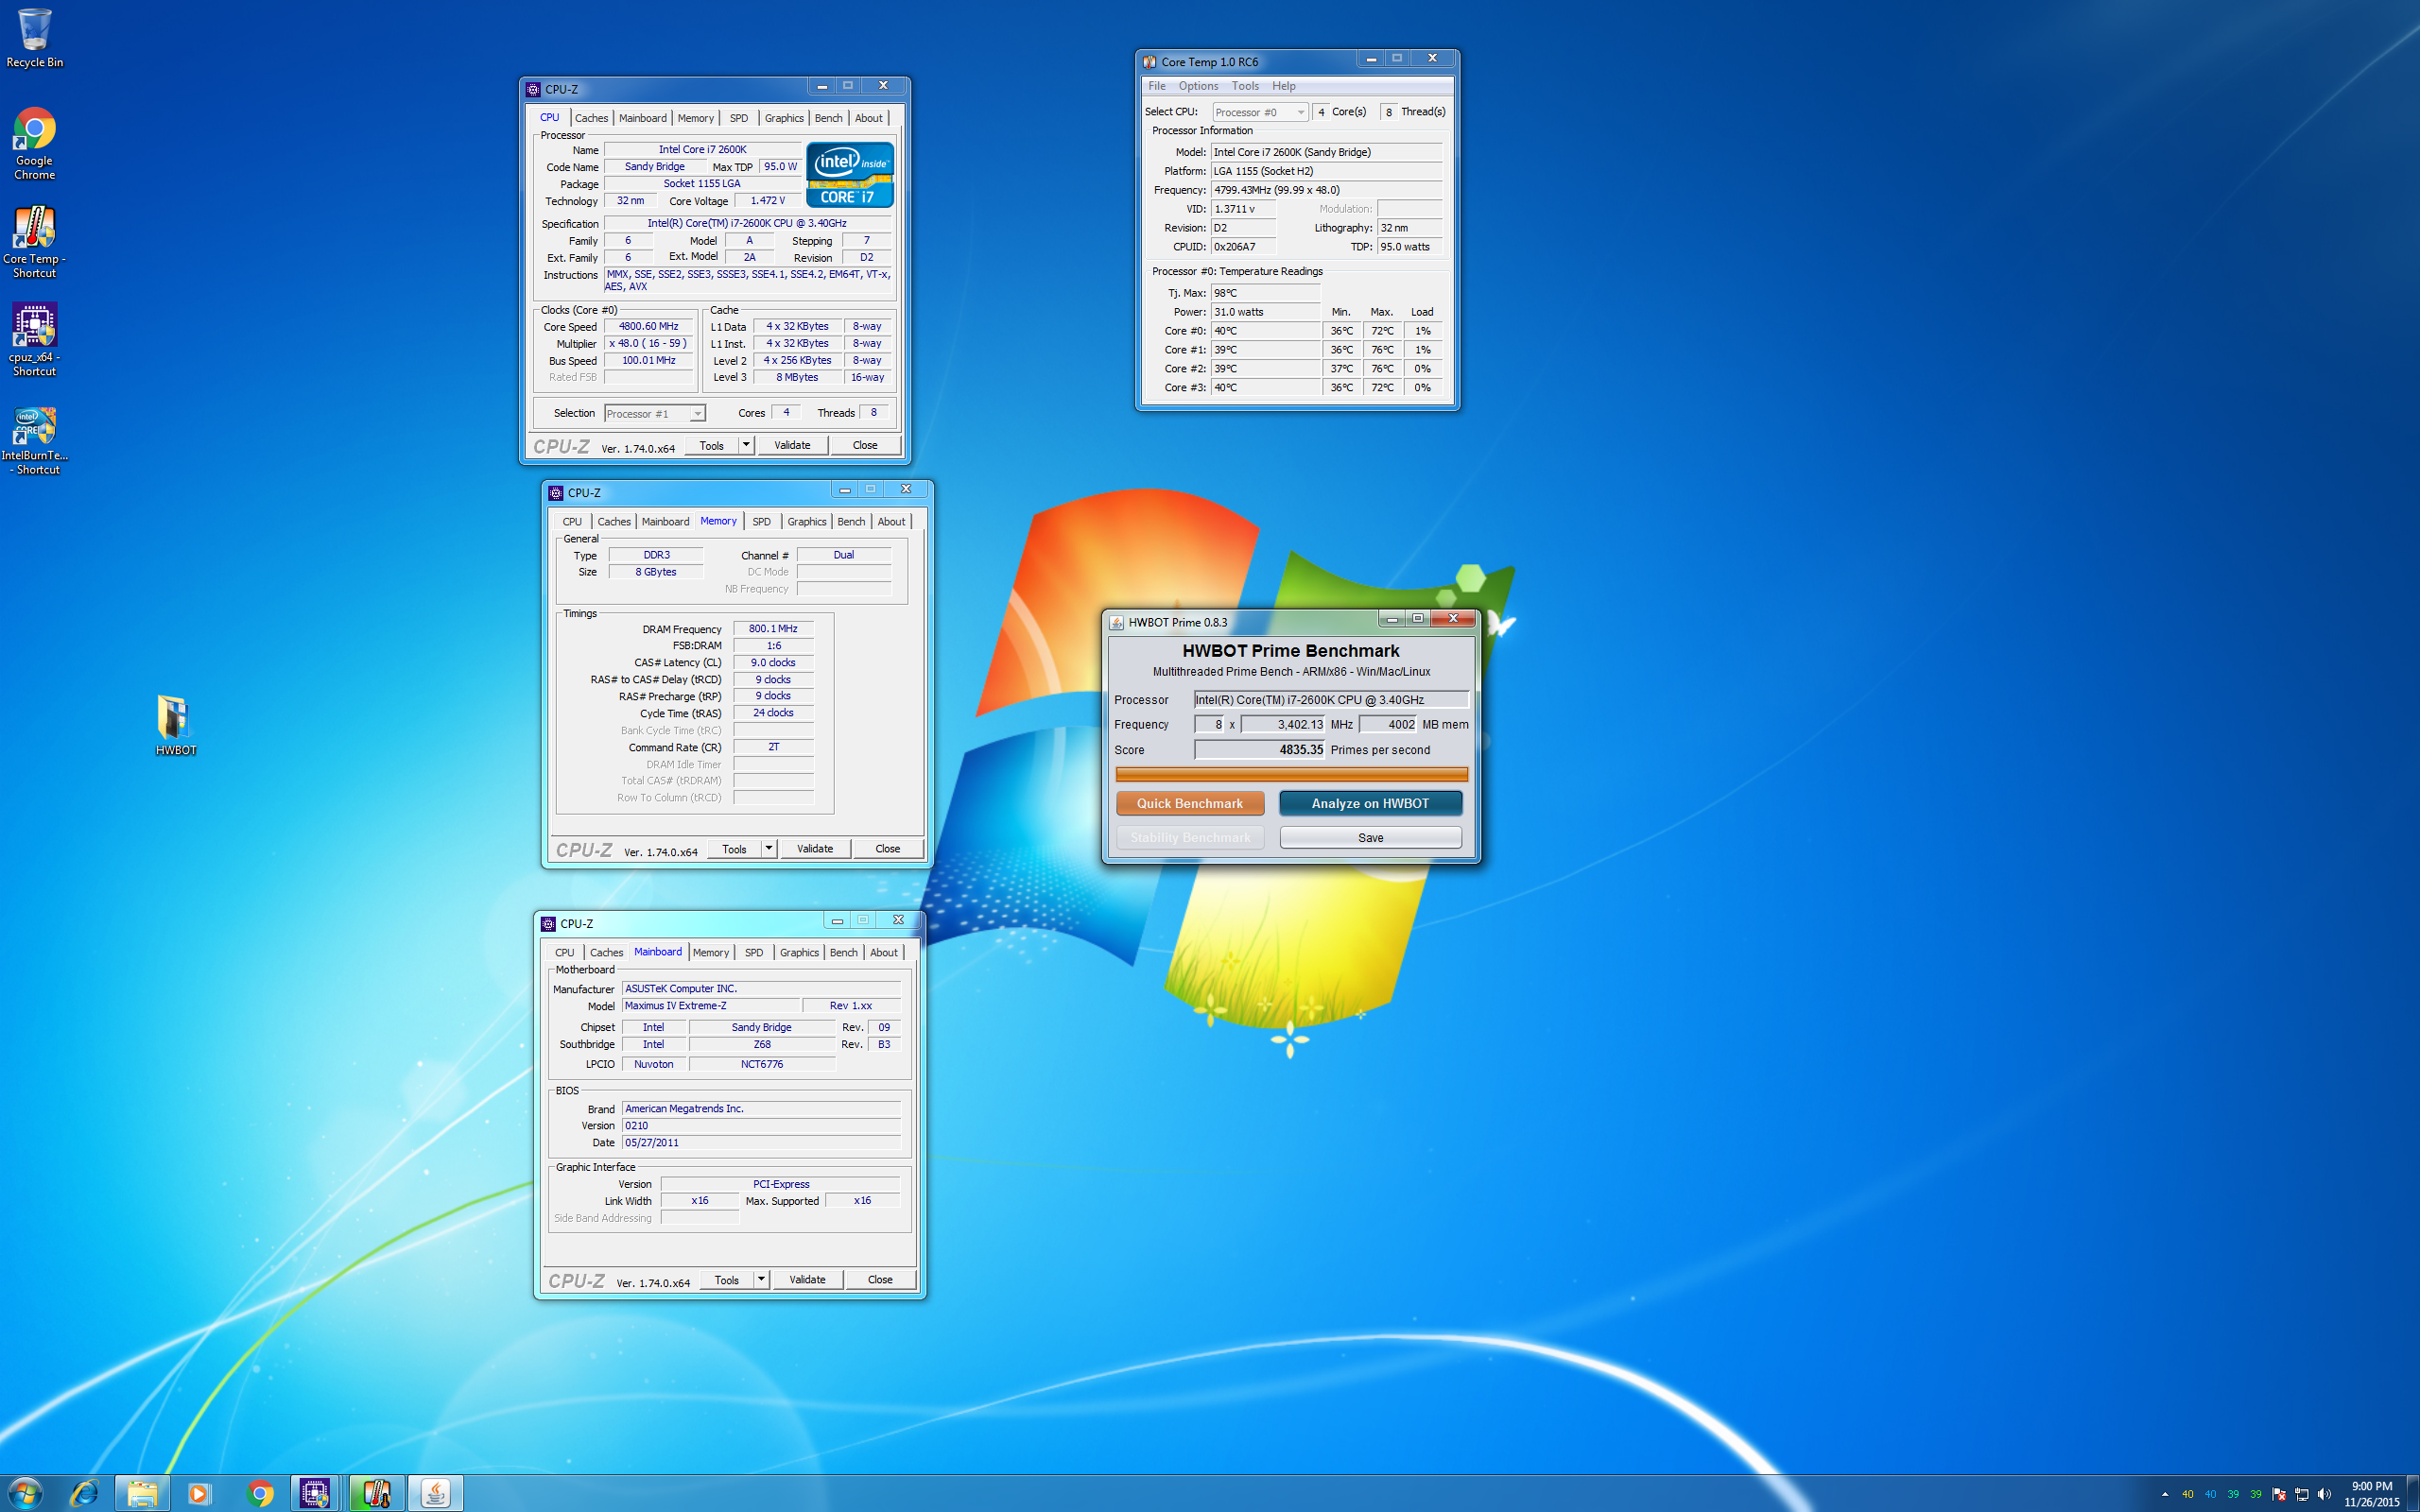
Task: Click the blue 40 Core Temp tray reading
Action: [2210, 1494]
